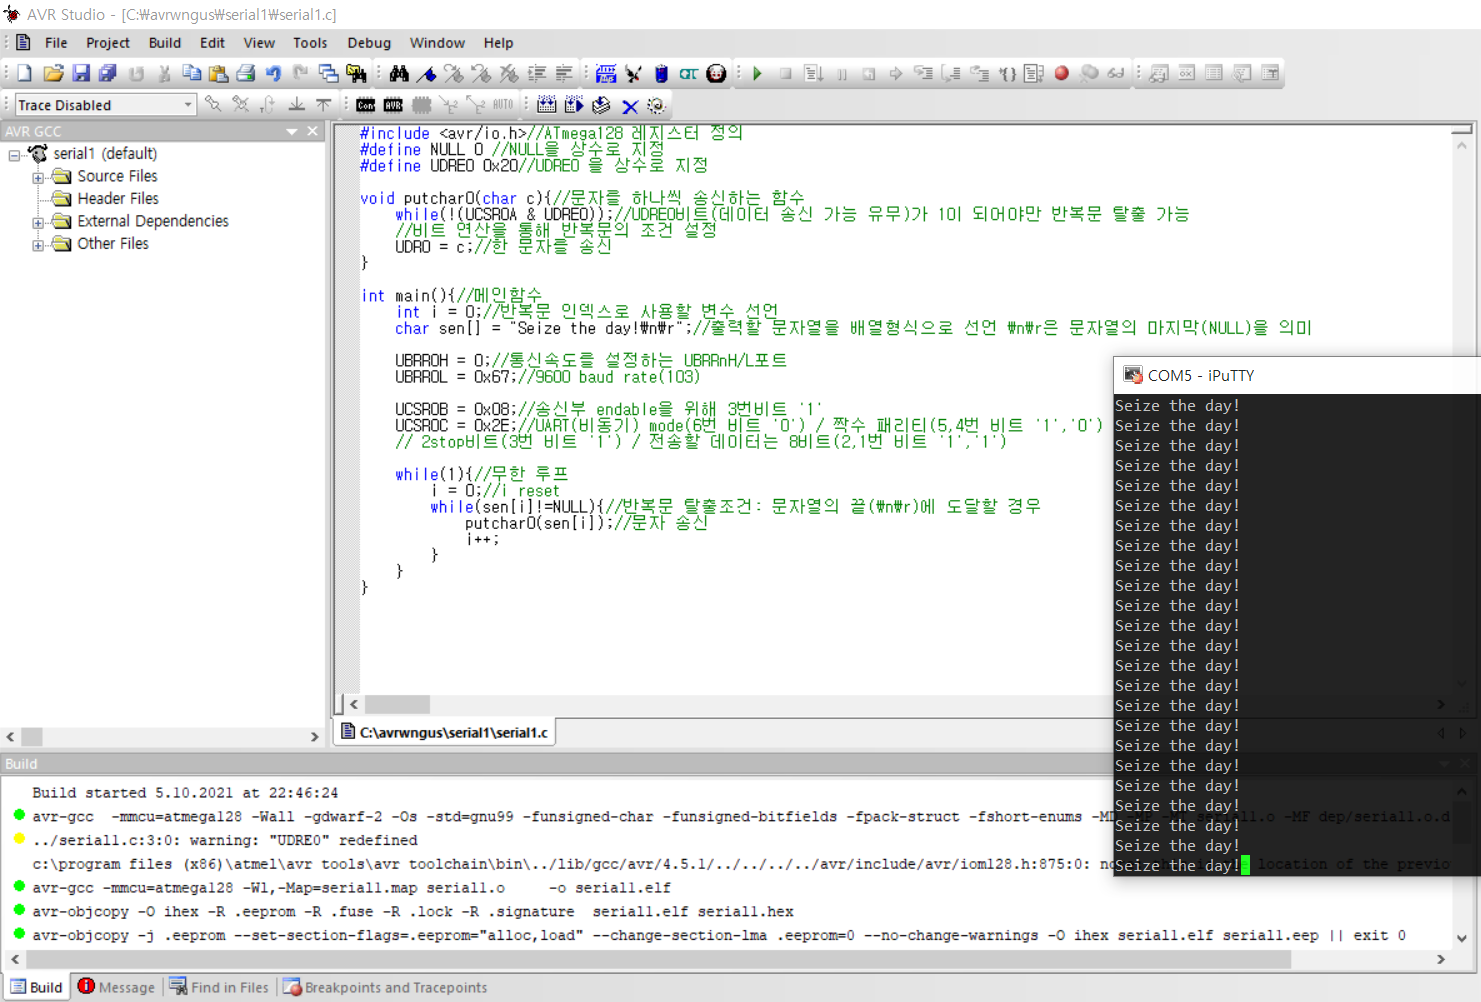
Task: Toggle breakpoint with red circle icon
Action: (1062, 73)
